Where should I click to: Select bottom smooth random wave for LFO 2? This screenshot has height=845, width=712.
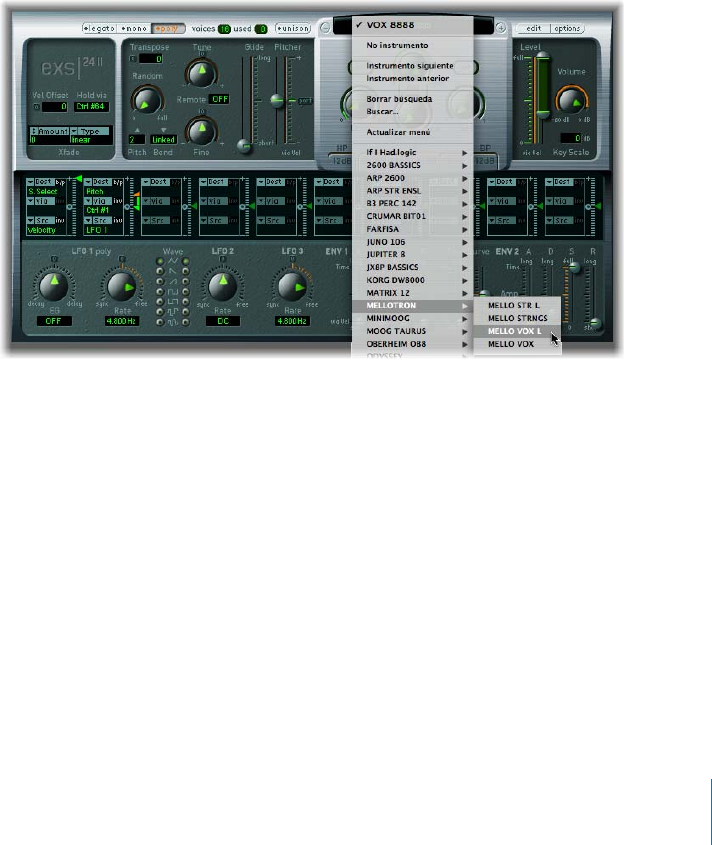[x=185, y=322]
